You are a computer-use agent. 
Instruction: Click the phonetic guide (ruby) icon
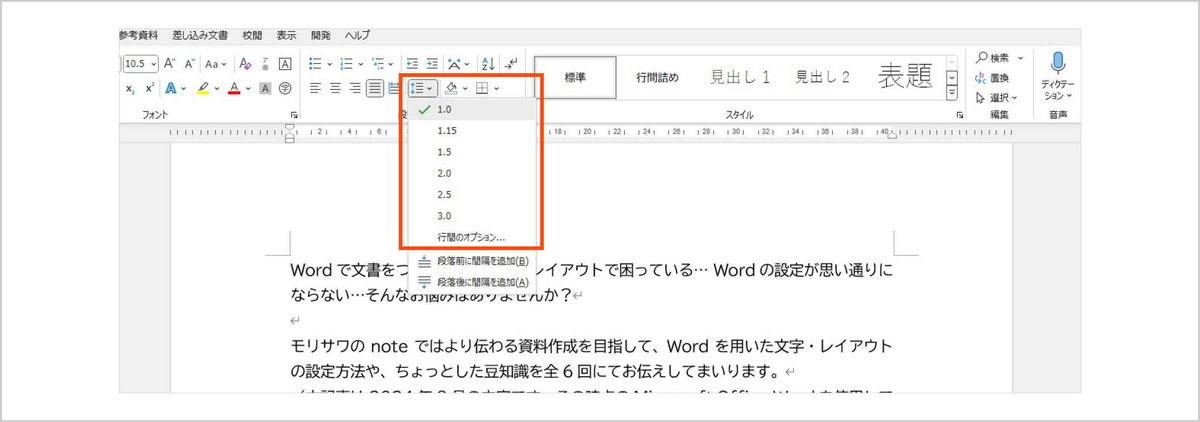265,63
